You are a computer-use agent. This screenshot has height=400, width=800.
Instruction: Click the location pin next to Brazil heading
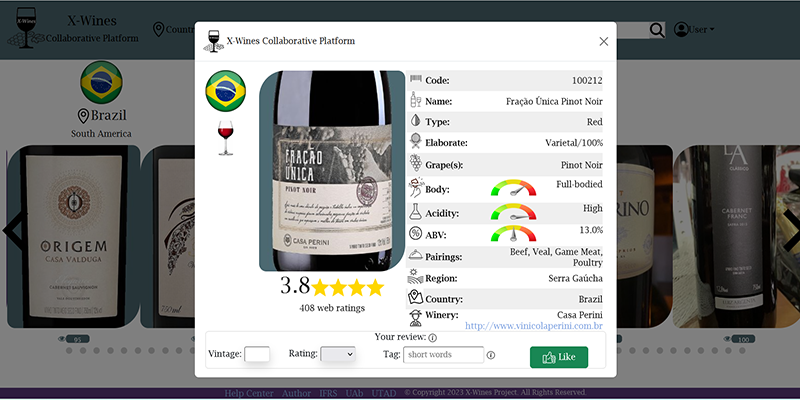point(83,116)
